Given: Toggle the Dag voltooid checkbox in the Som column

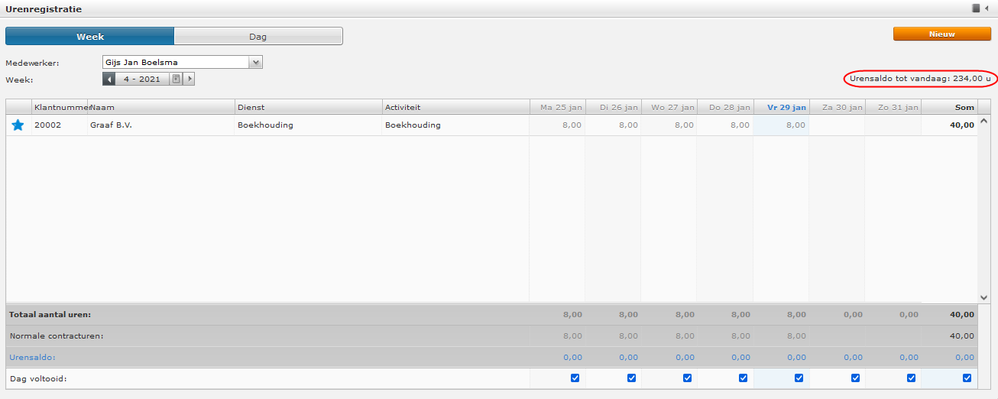Looking at the screenshot, I should [967, 378].
